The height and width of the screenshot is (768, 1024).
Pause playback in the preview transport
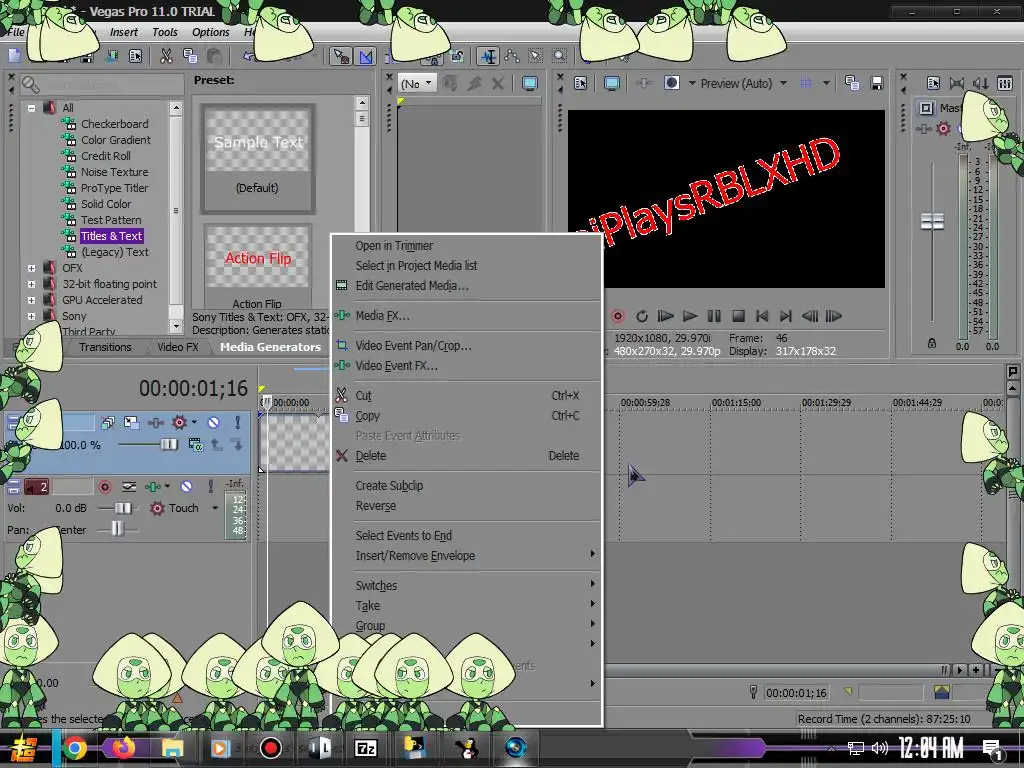coord(714,316)
